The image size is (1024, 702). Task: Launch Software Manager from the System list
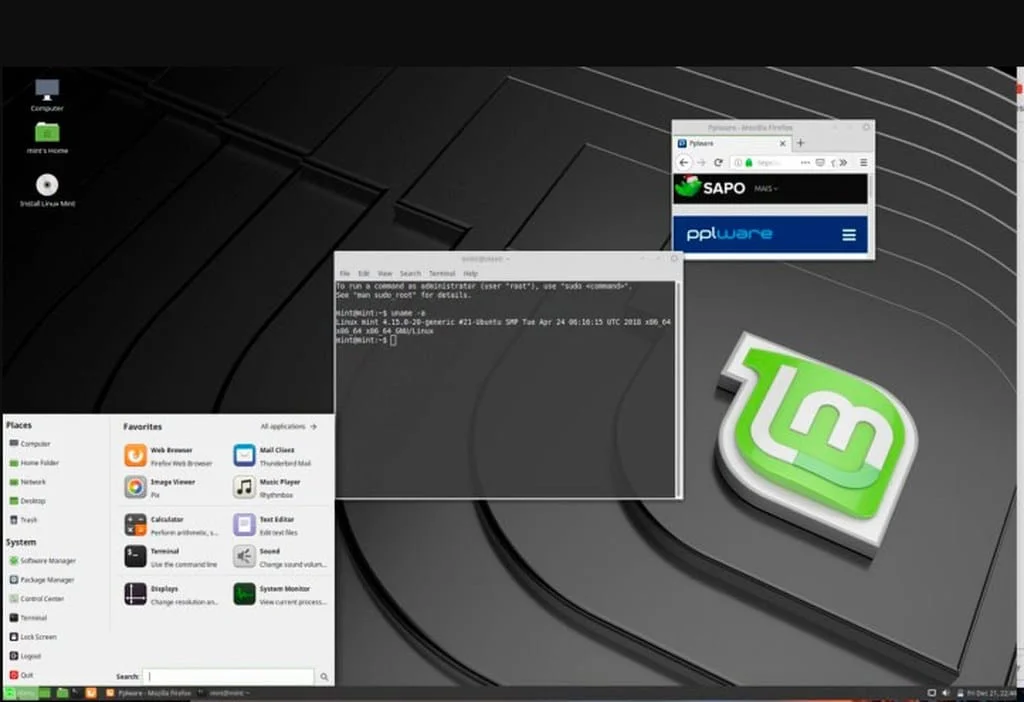point(42,561)
